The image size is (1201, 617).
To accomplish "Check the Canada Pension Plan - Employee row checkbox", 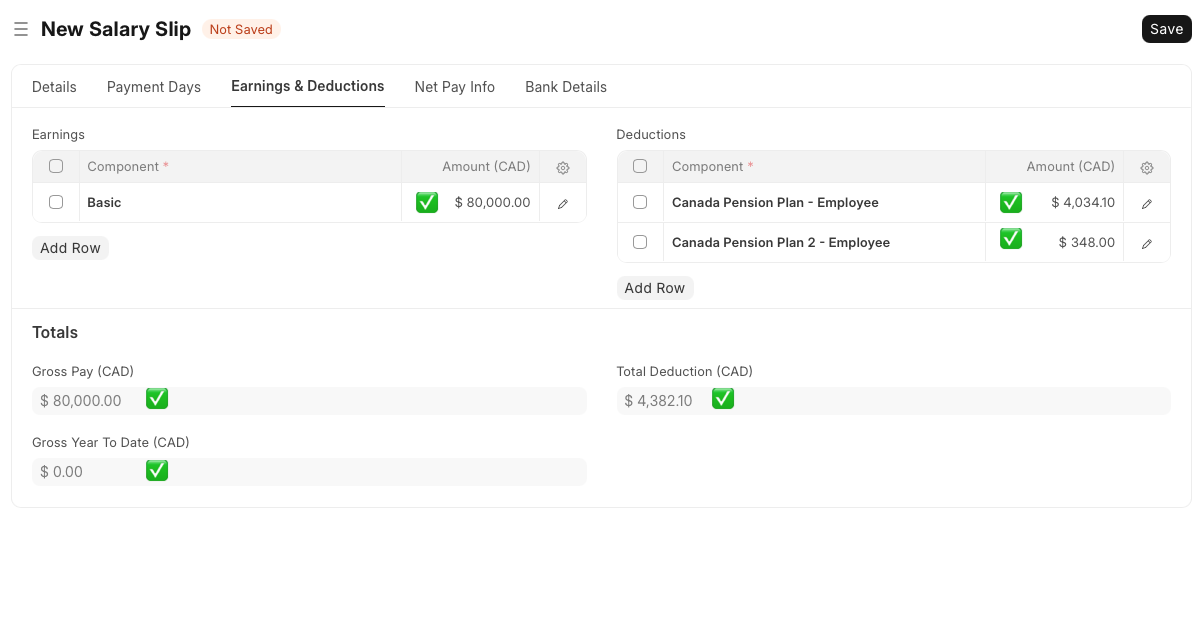I will click(x=640, y=202).
